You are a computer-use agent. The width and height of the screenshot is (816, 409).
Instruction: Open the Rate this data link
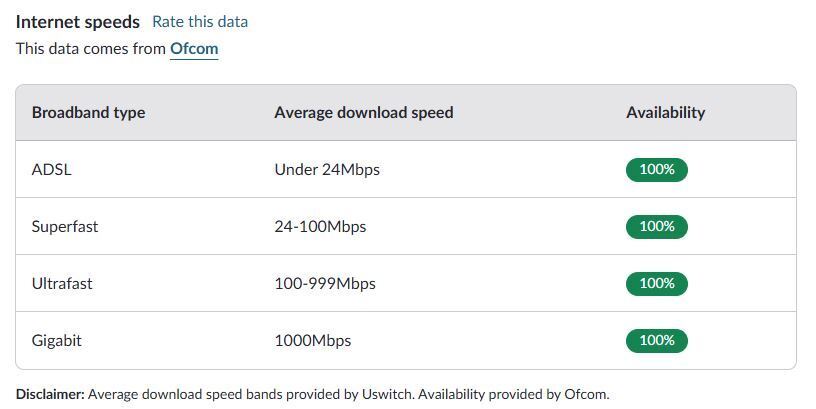pos(200,21)
